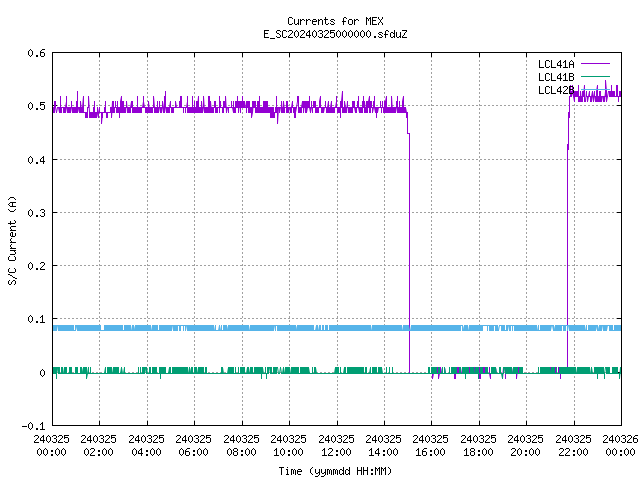640x480 pixels.
Task: Click the 0.6 y-axis tick label
Action: pos(37,53)
